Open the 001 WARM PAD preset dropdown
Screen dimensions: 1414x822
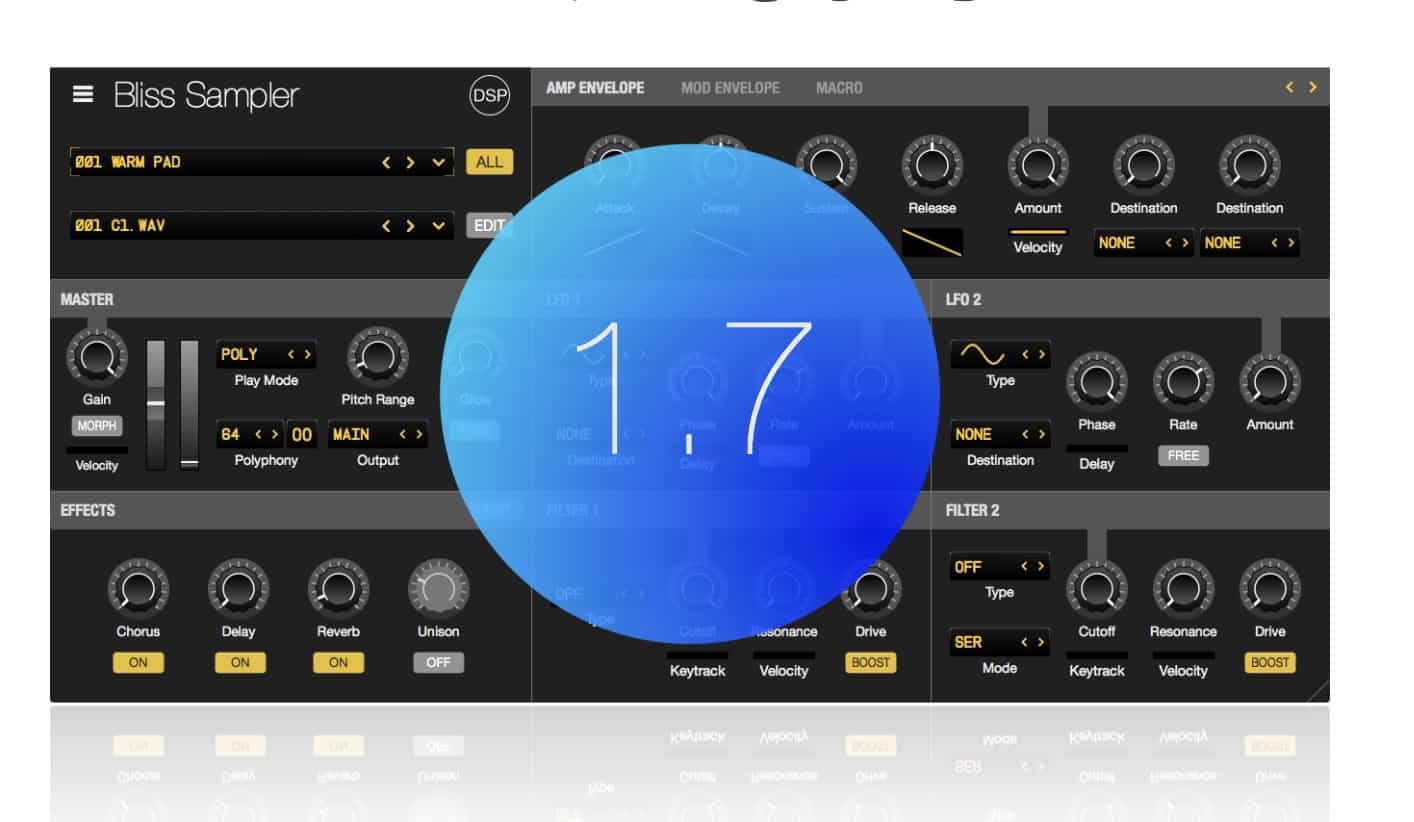[438, 162]
